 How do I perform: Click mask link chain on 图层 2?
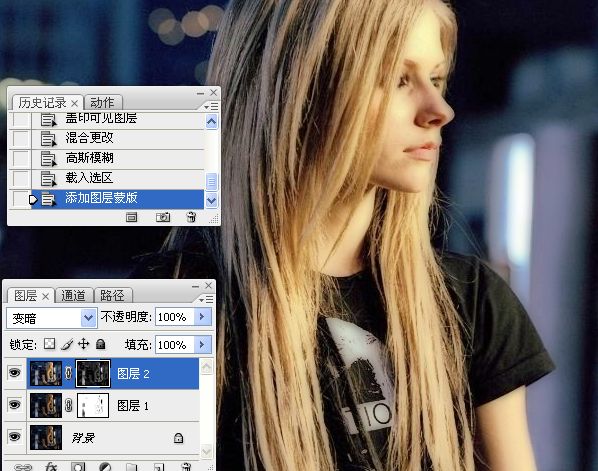click(69, 373)
